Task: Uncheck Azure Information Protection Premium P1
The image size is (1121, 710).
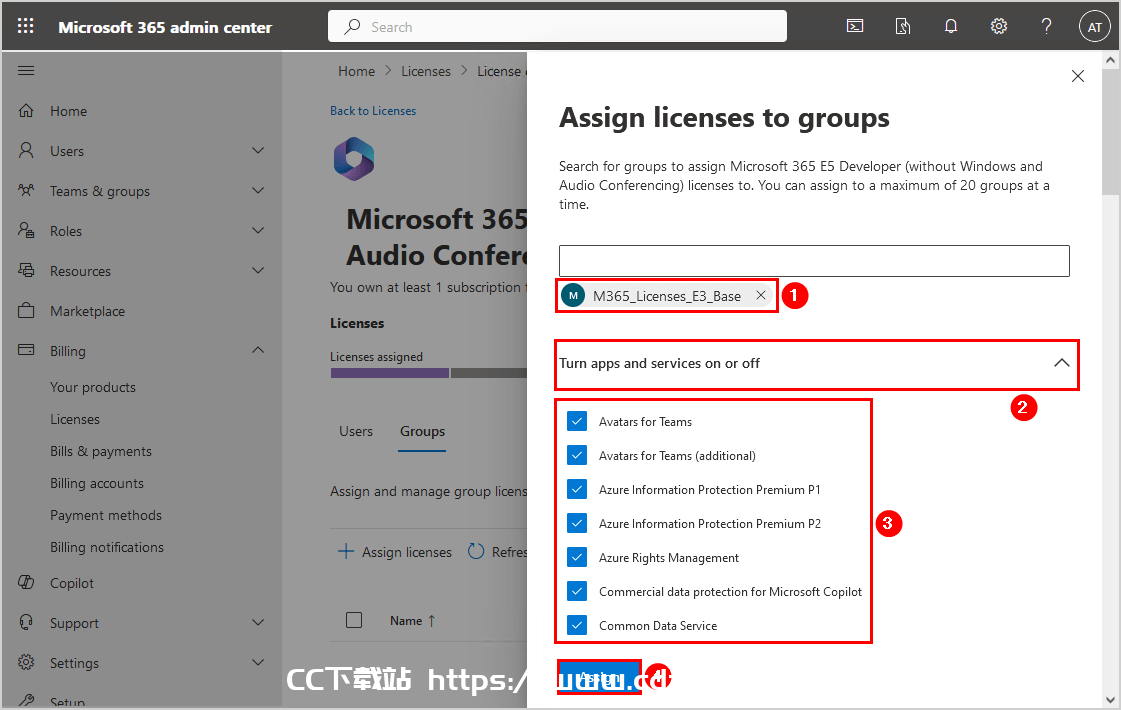Action: [577, 489]
